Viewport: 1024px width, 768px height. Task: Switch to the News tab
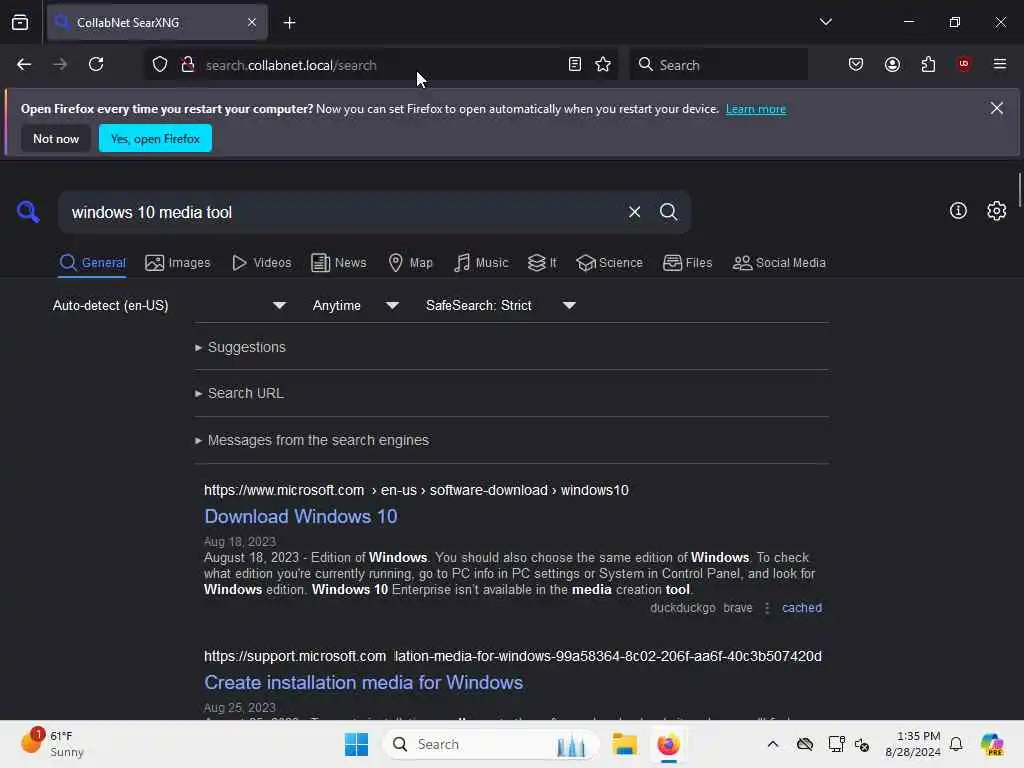click(x=339, y=263)
